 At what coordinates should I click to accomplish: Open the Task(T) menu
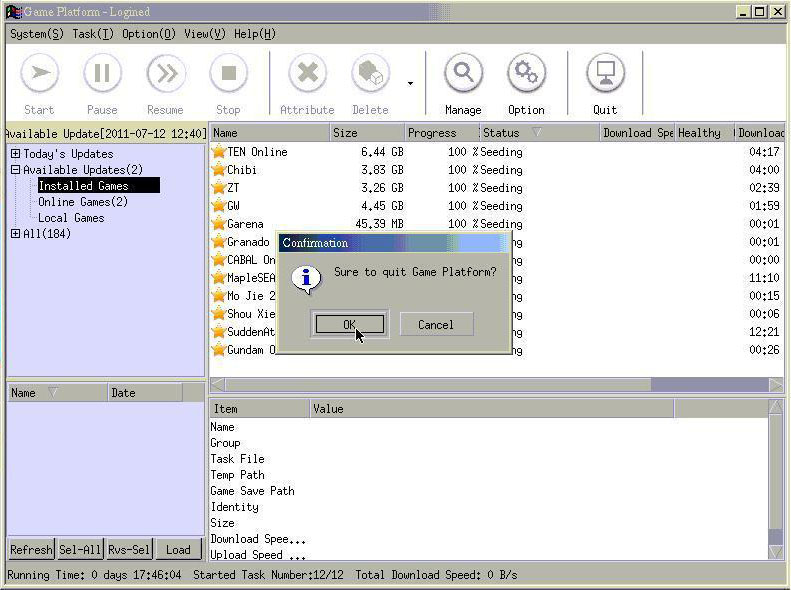coord(93,34)
